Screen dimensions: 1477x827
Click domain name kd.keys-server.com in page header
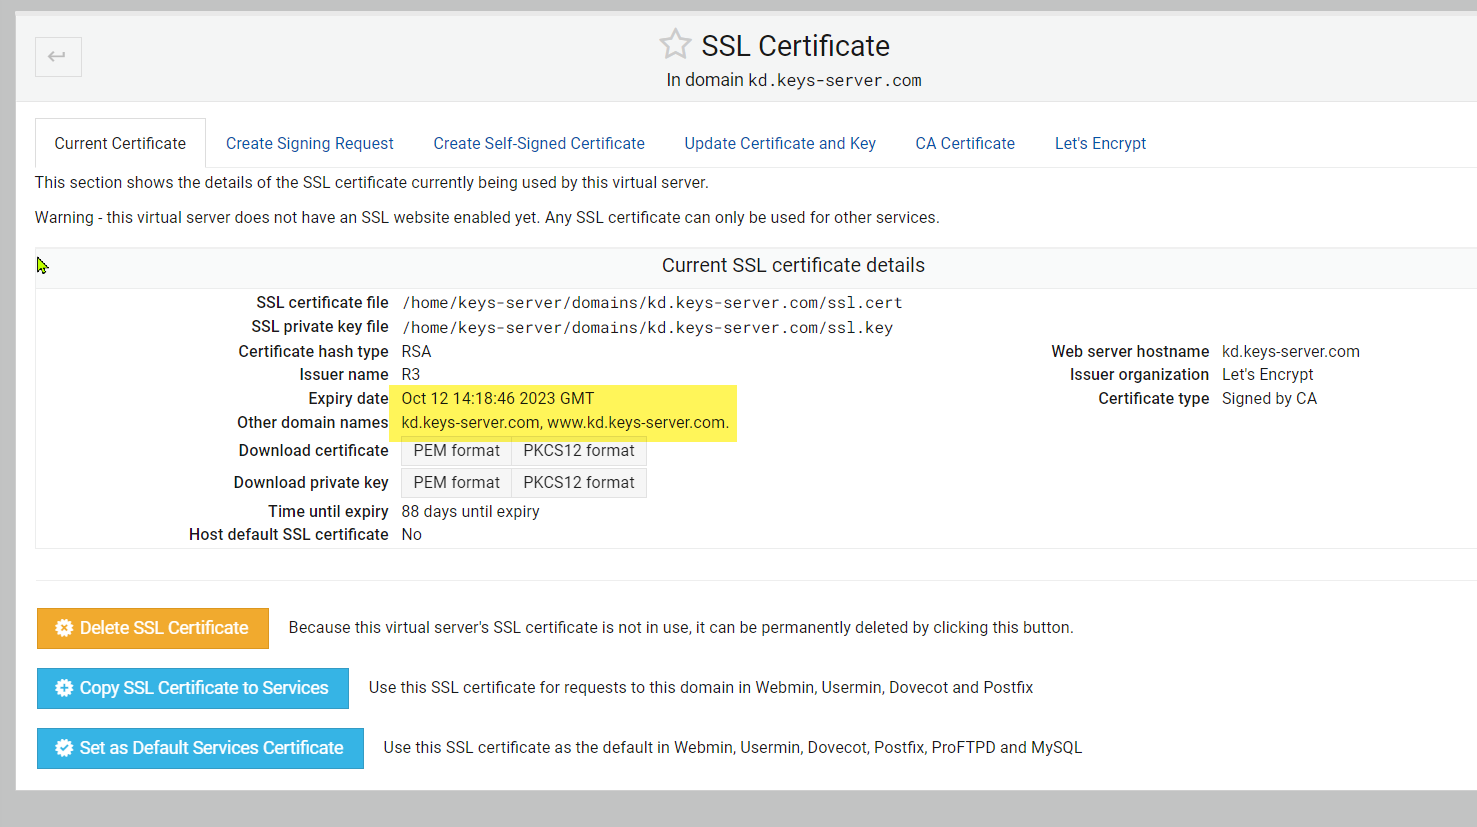click(x=835, y=80)
